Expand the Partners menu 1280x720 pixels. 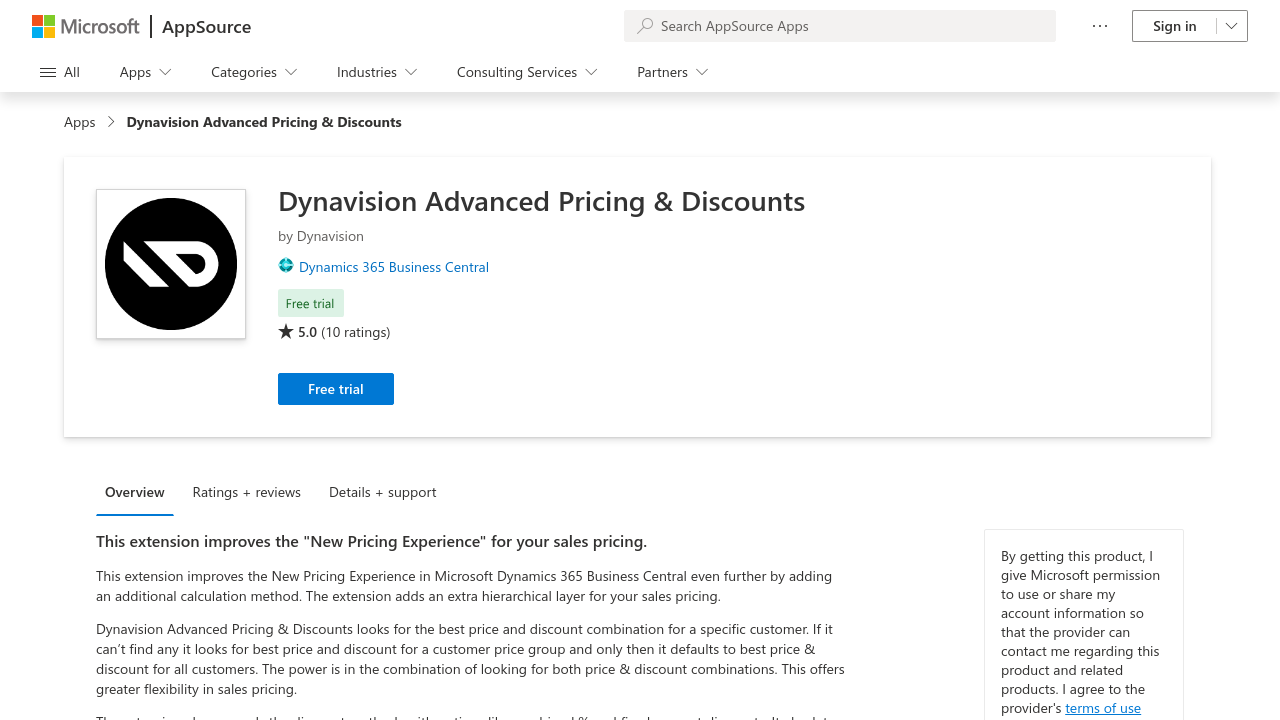[x=673, y=72]
